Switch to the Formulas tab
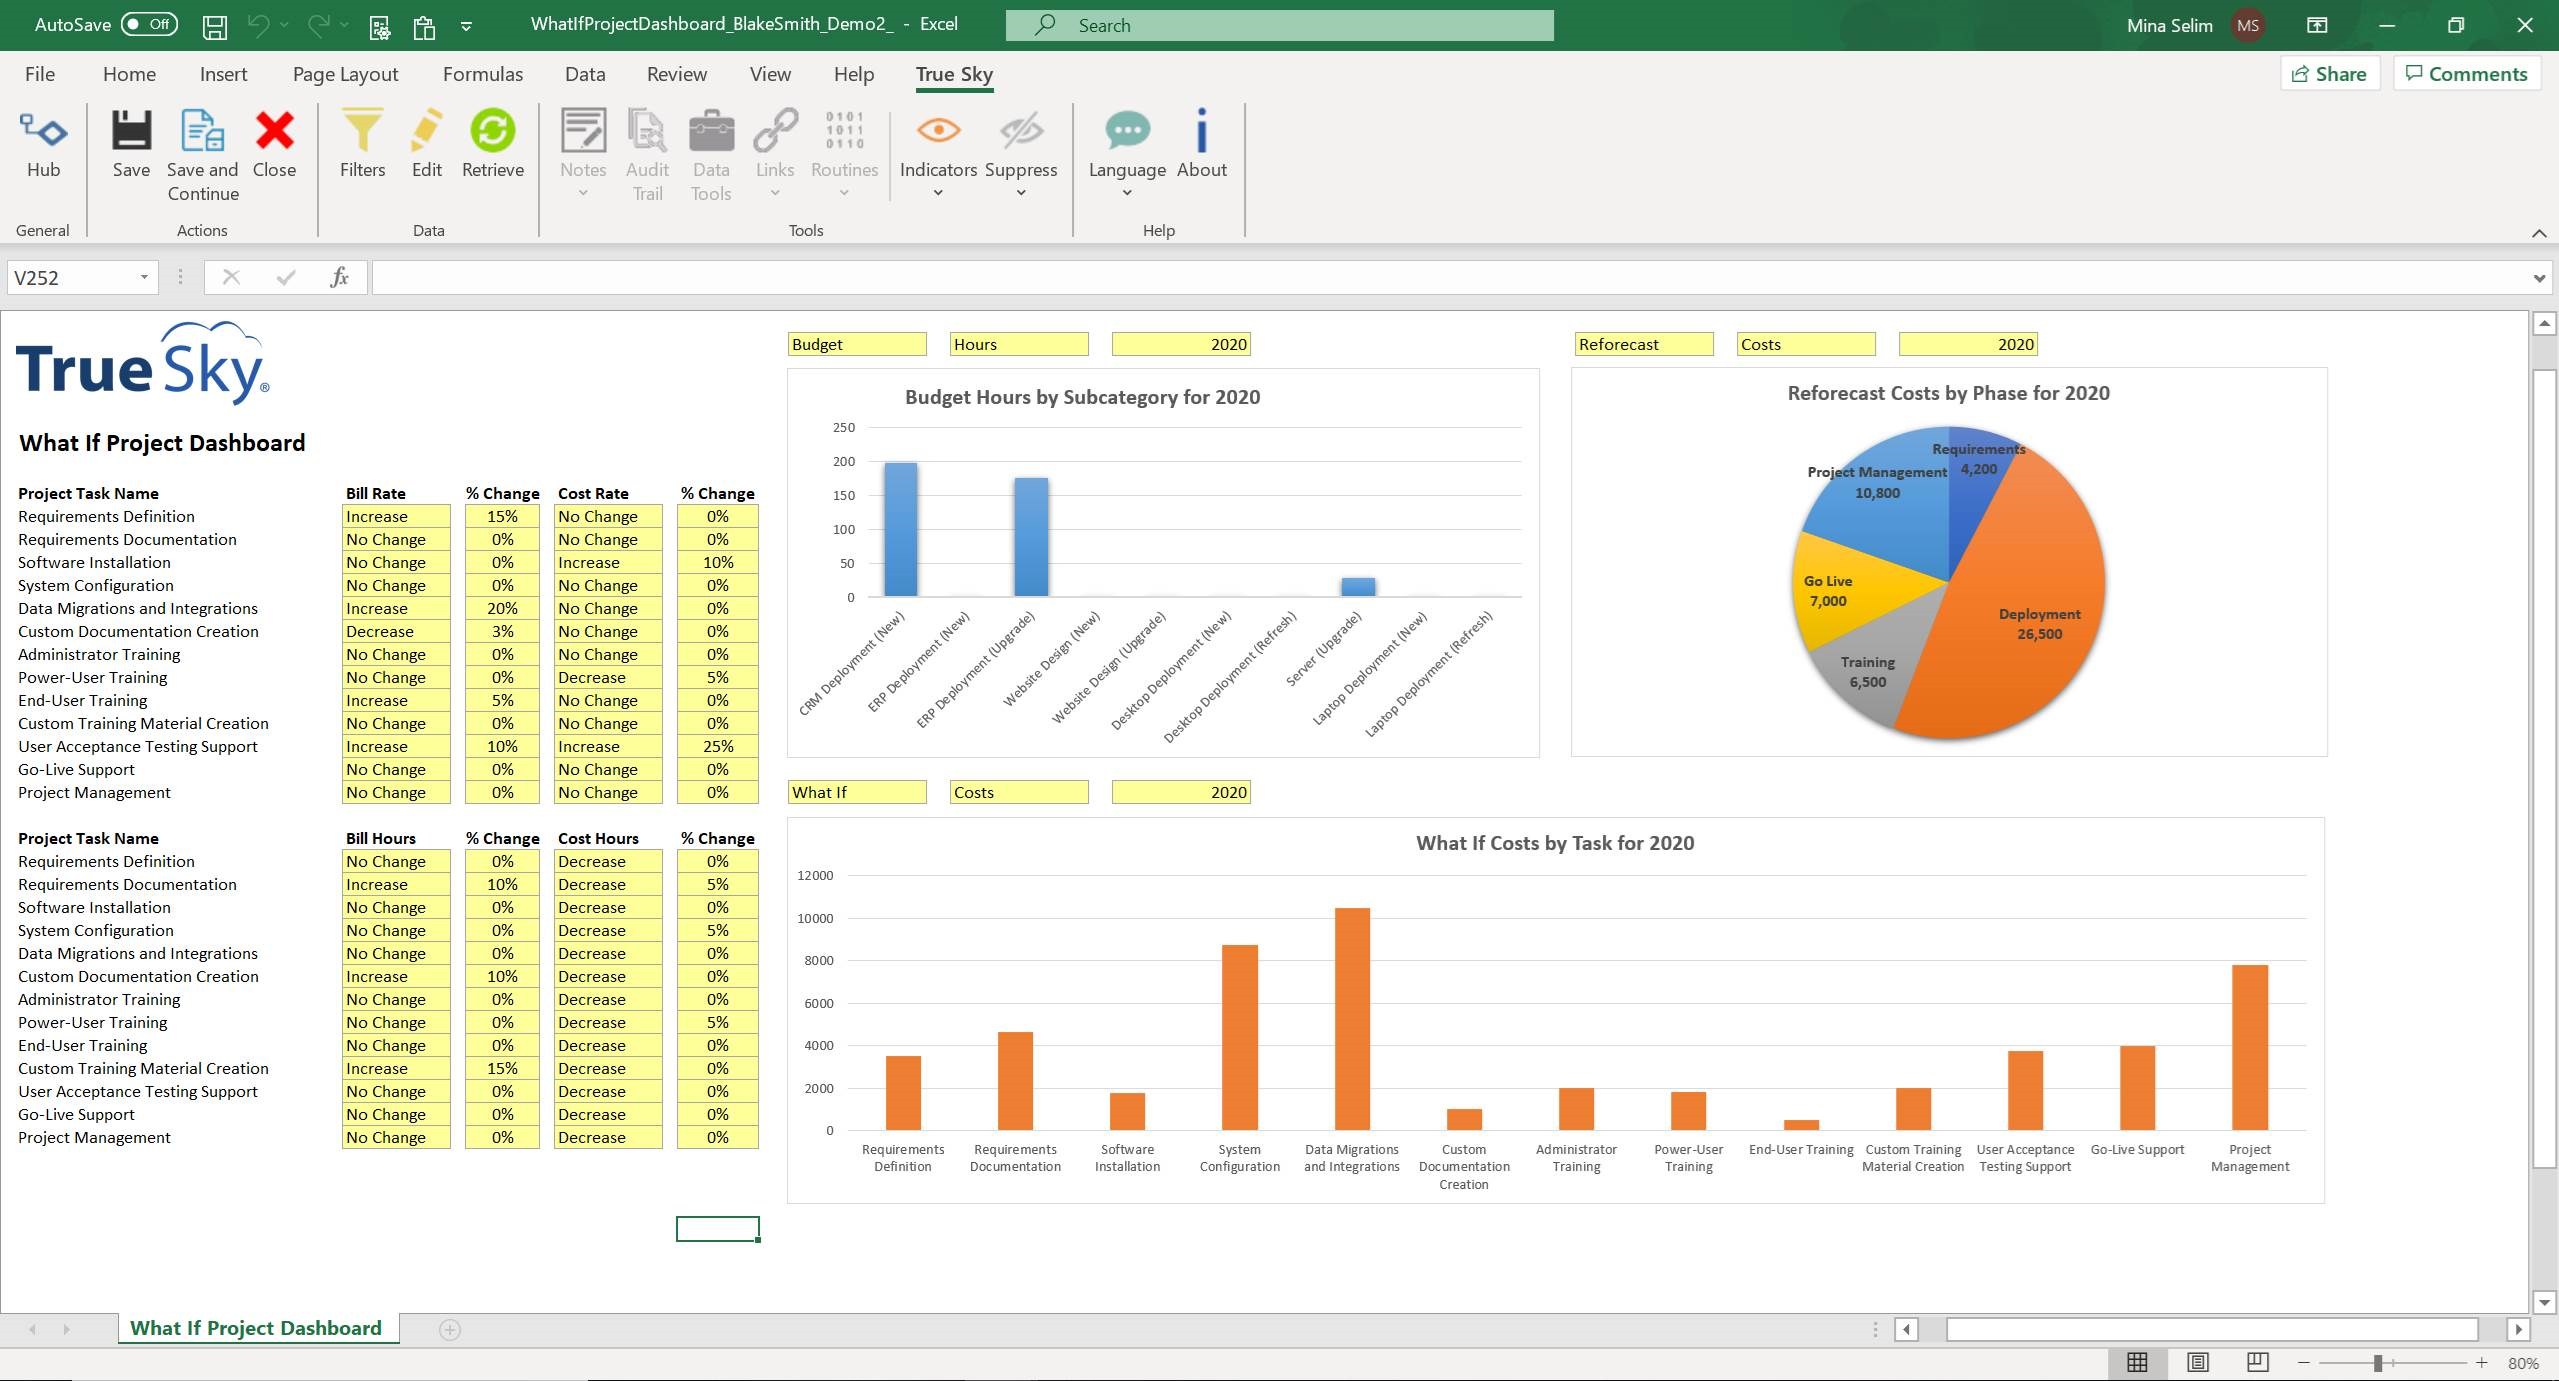 pyautogui.click(x=482, y=74)
